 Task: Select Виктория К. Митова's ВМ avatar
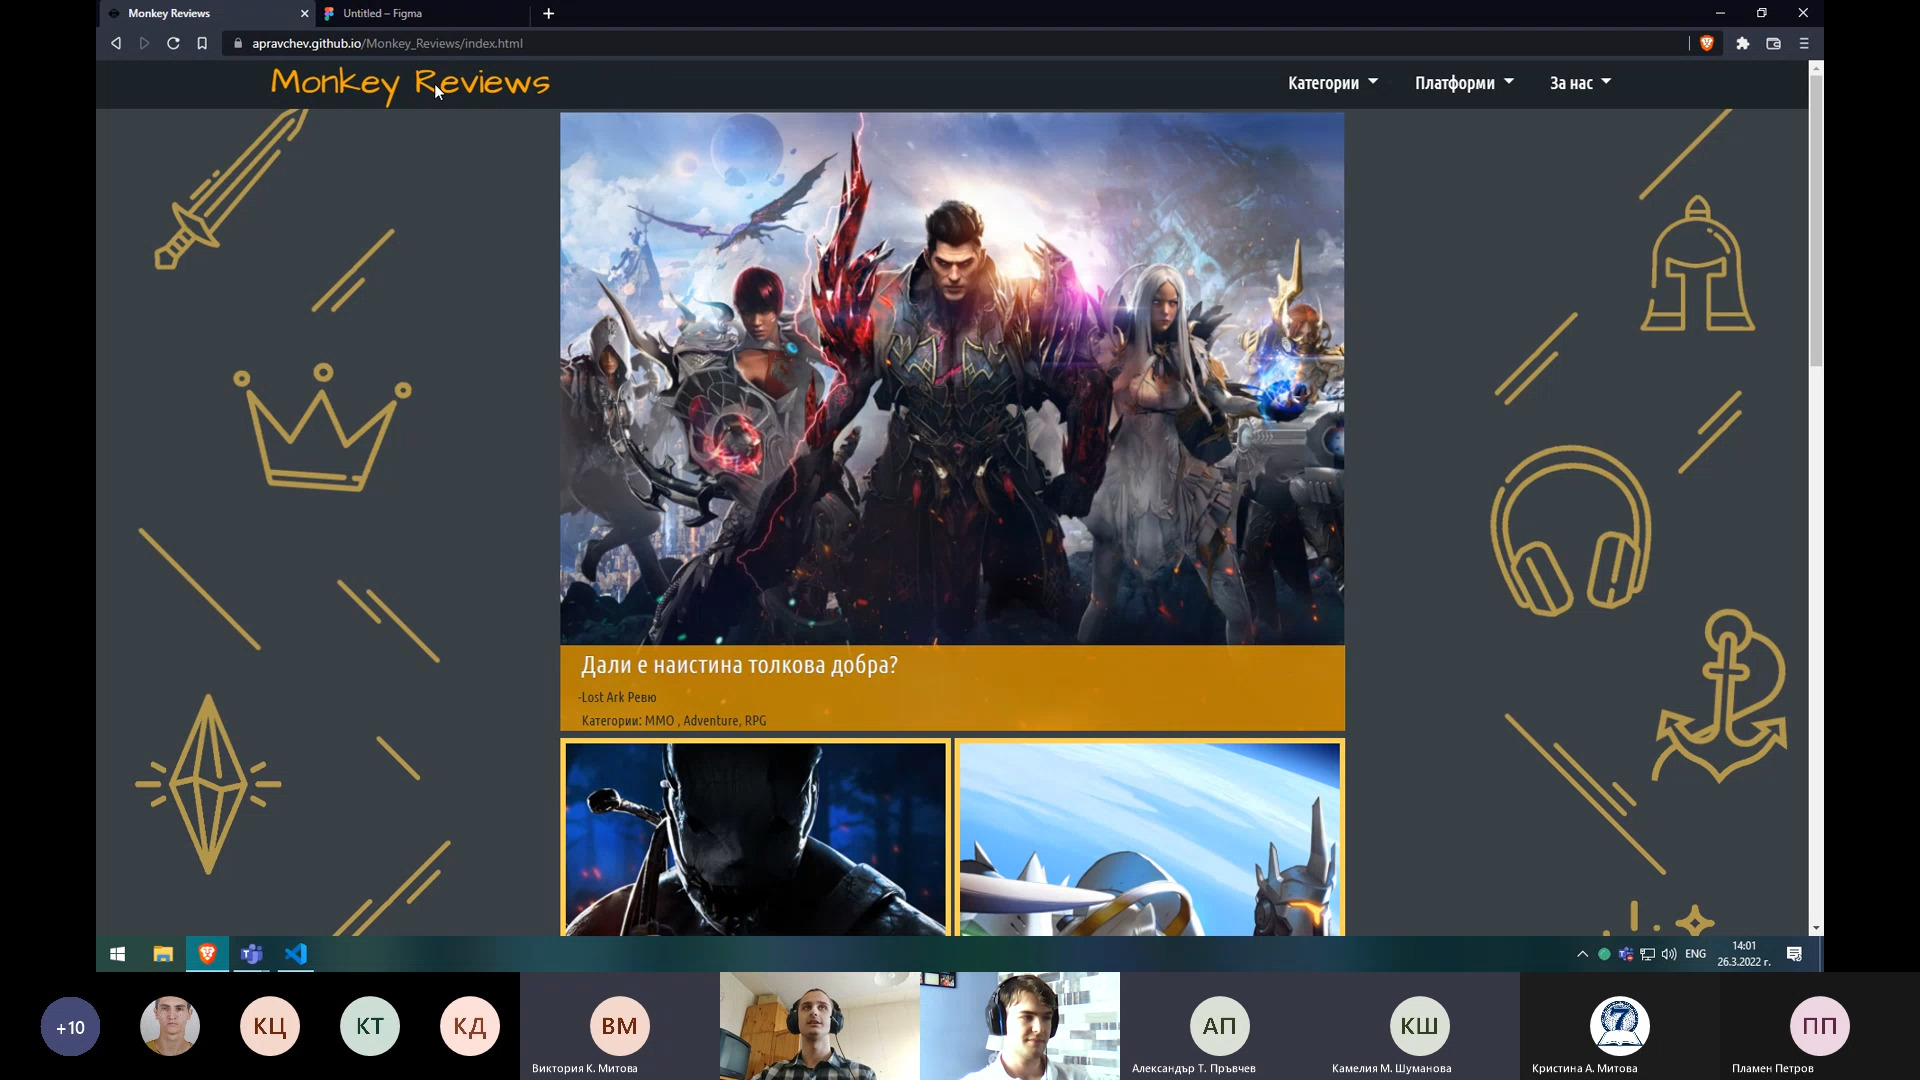pyautogui.click(x=620, y=1026)
